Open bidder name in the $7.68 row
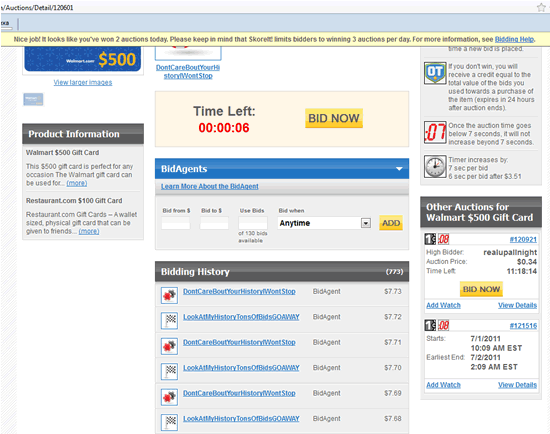Screen dimensions: 550x434 pos(241,419)
